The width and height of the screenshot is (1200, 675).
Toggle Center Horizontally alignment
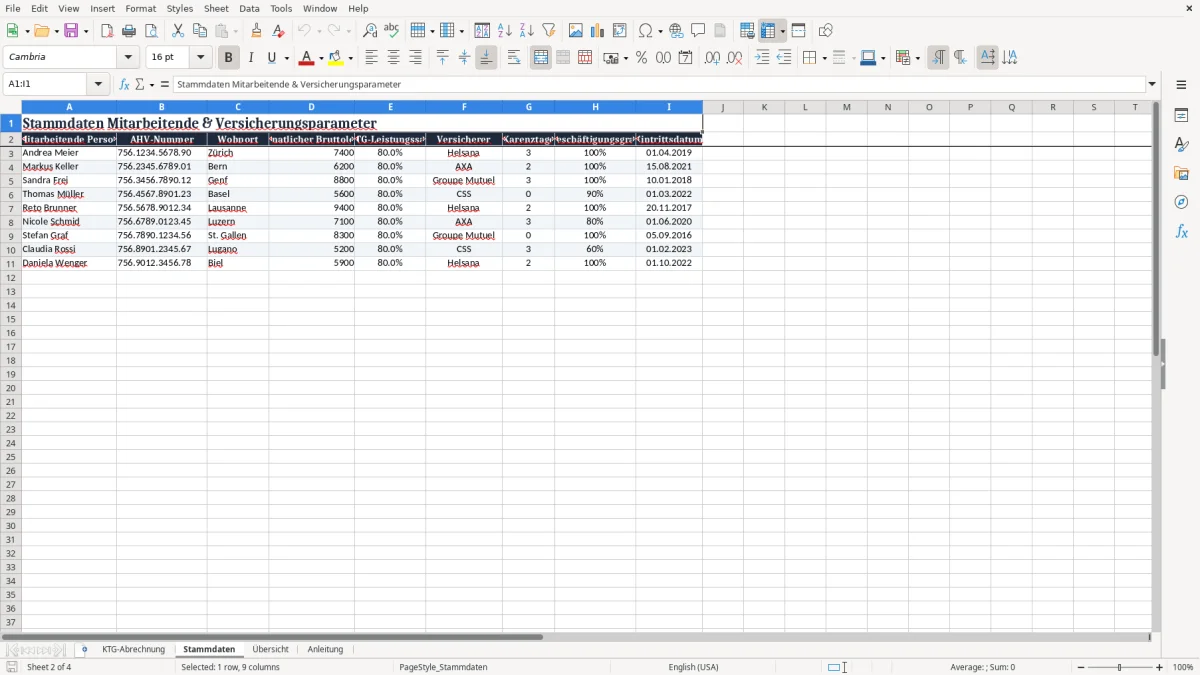click(393, 58)
